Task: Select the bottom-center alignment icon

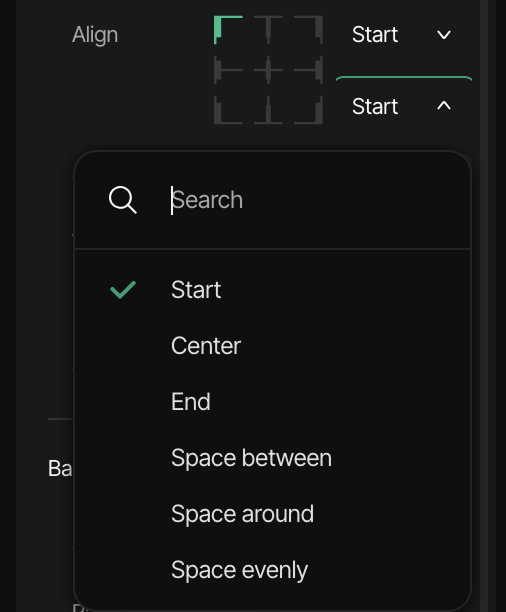Action: [268, 110]
